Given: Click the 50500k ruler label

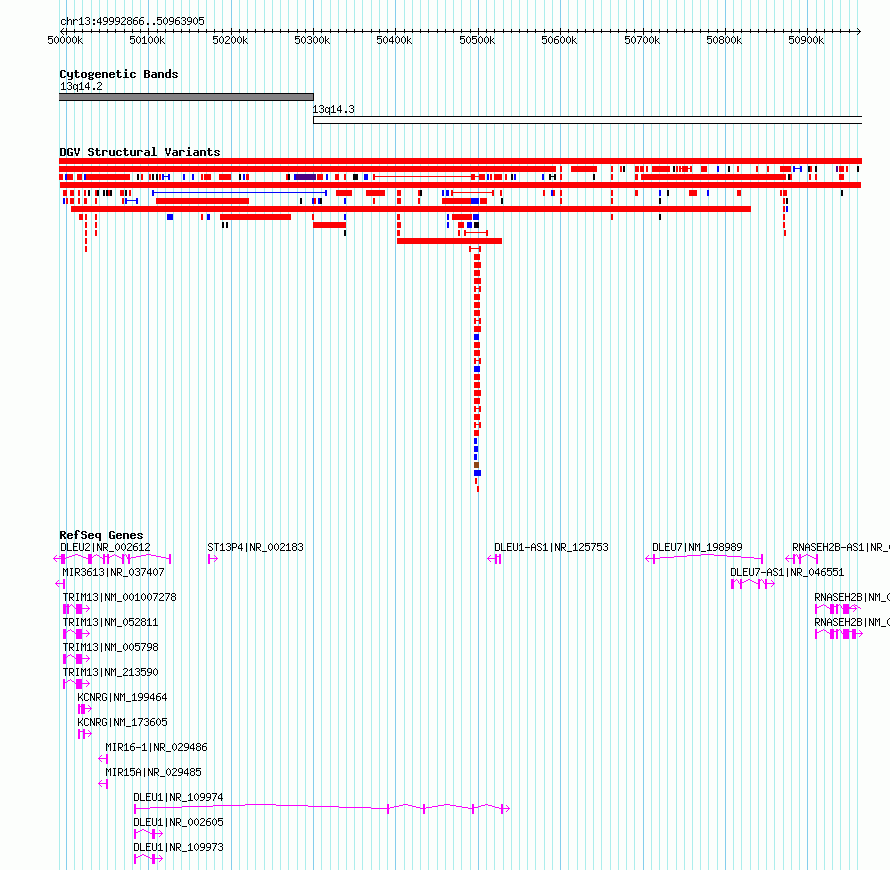Looking at the screenshot, I should (x=477, y=40).
